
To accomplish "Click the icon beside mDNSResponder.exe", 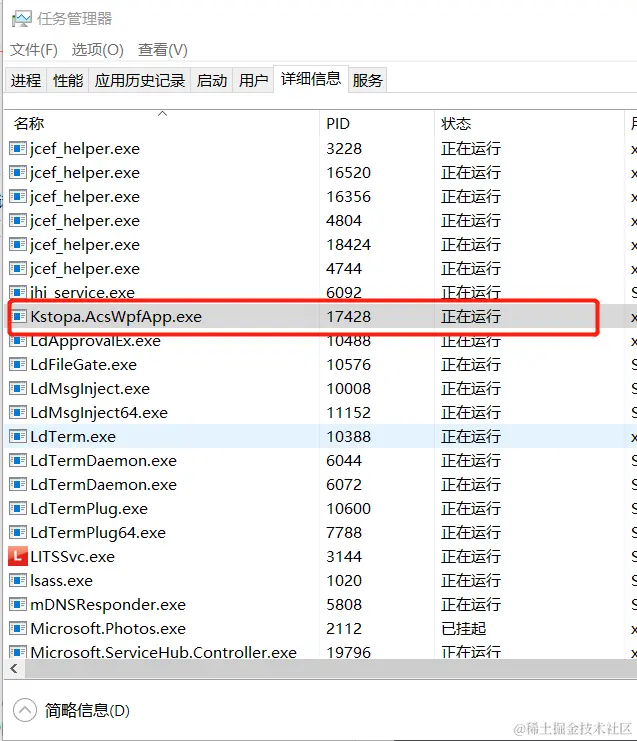I will click(x=18, y=604).
